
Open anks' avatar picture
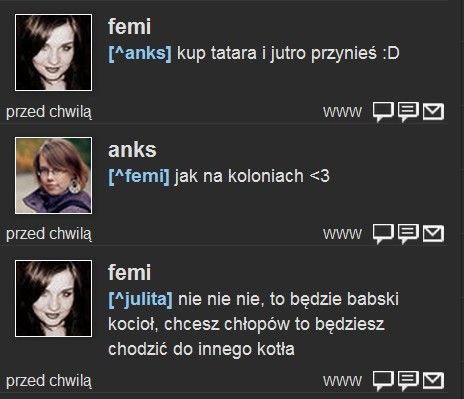coord(53,175)
